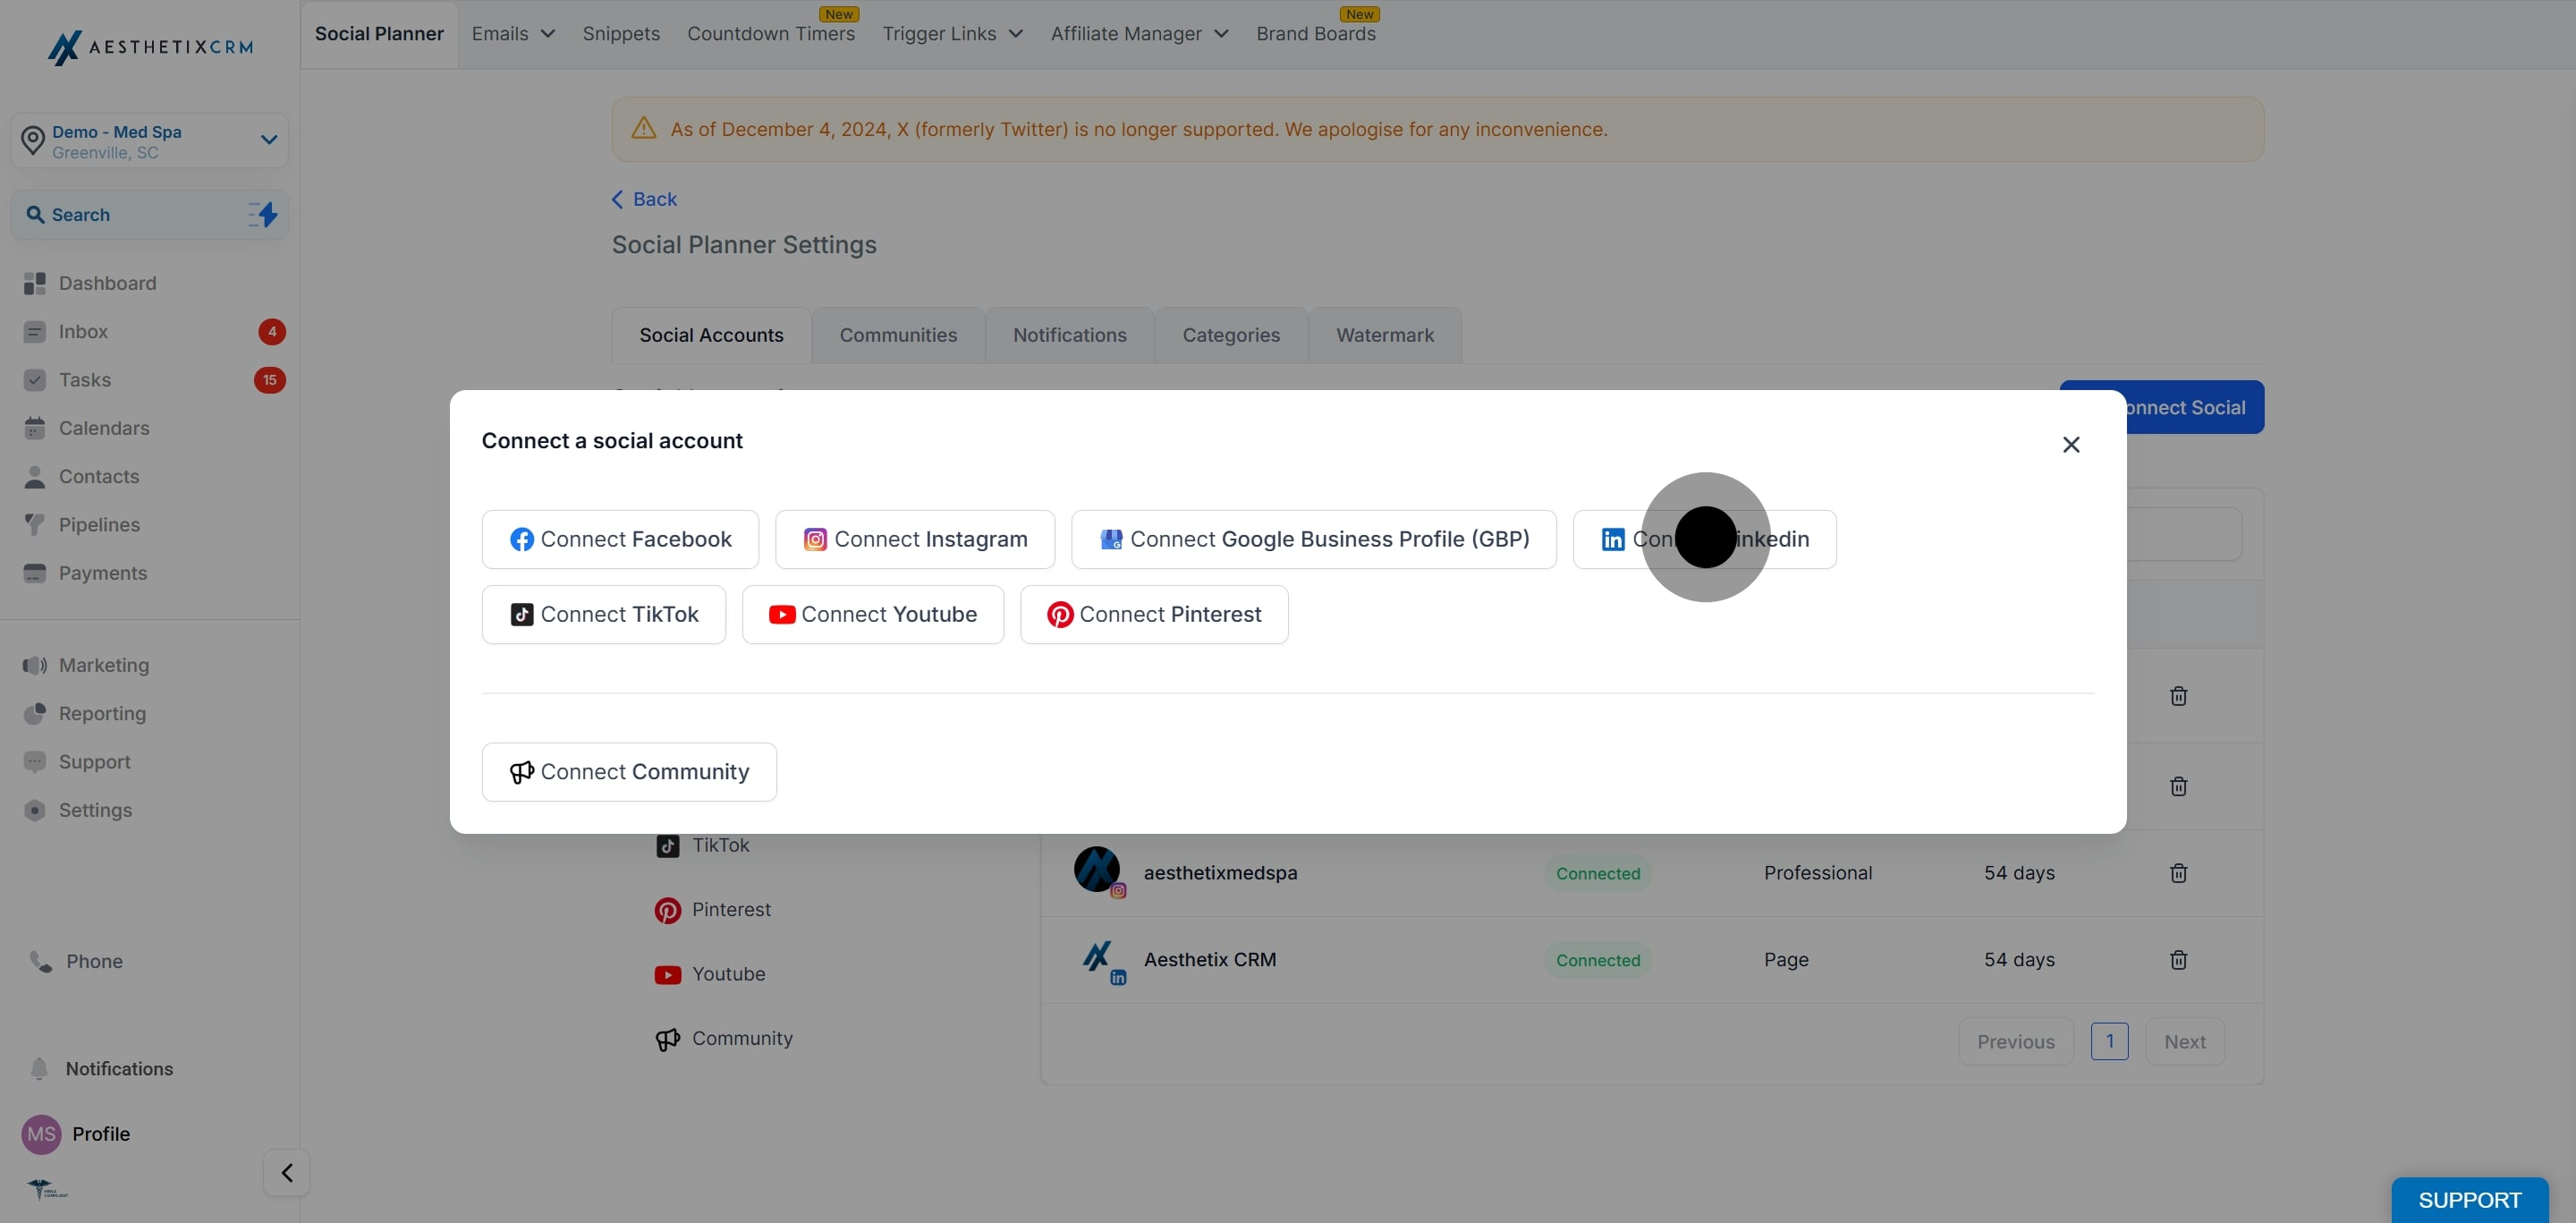Expand the Demo - Med Spa location switcher
This screenshot has width=2576, height=1223.
(150, 141)
